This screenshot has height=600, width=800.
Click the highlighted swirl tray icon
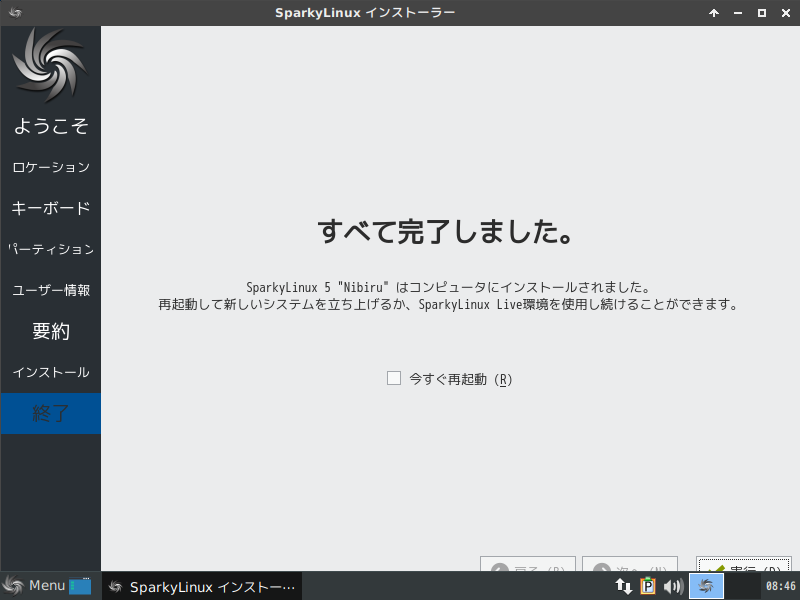(706, 586)
